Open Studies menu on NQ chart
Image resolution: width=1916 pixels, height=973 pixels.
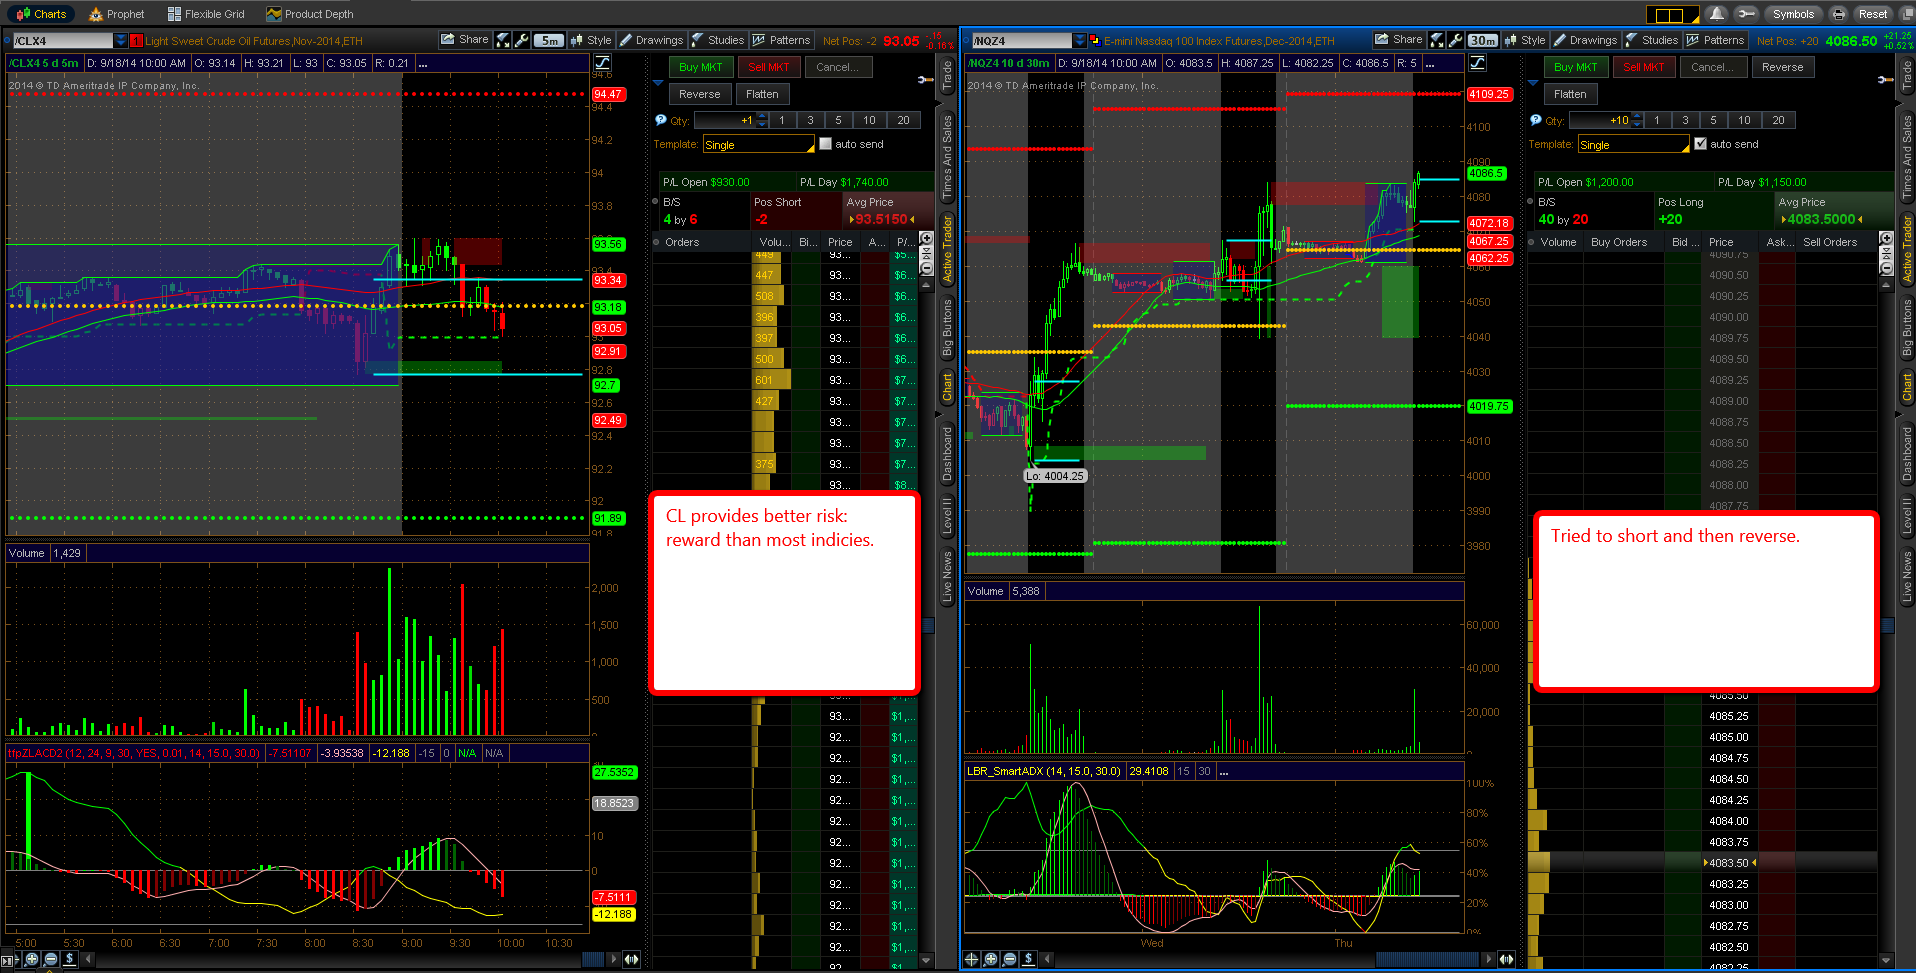click(x=1652, y=40)
